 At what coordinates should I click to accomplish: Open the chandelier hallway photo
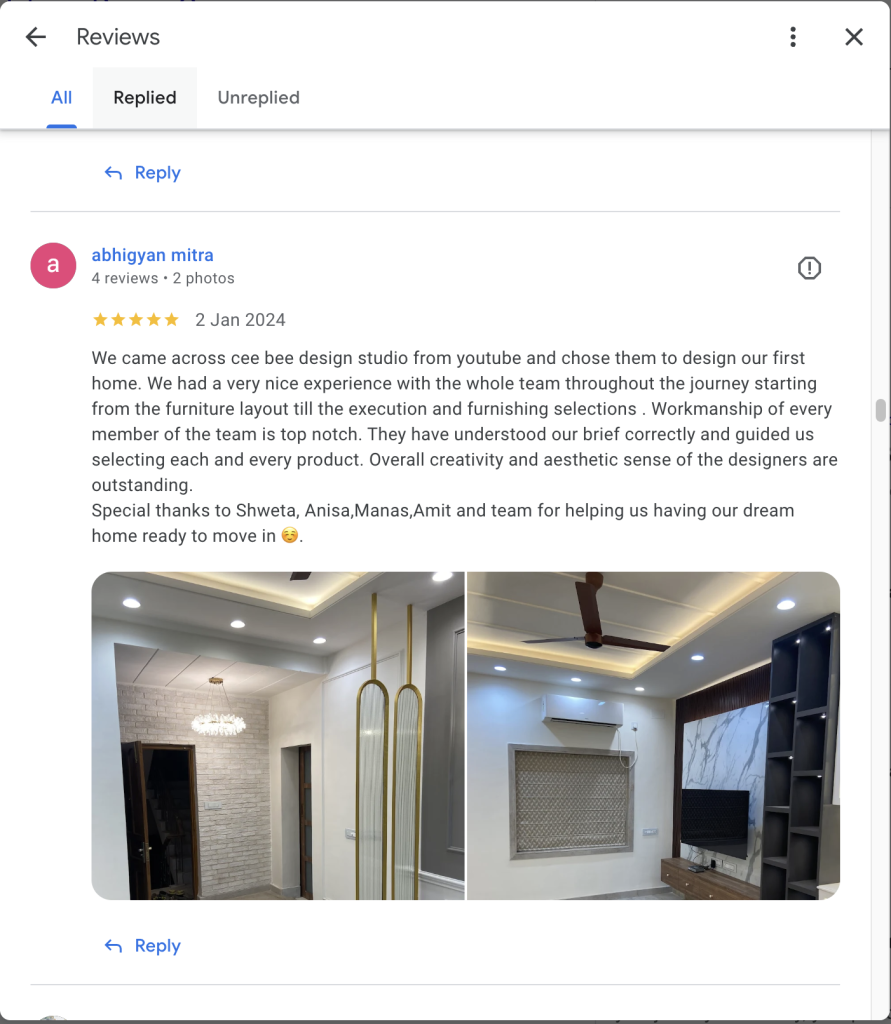pyautogui.click(x=278, y=736)
